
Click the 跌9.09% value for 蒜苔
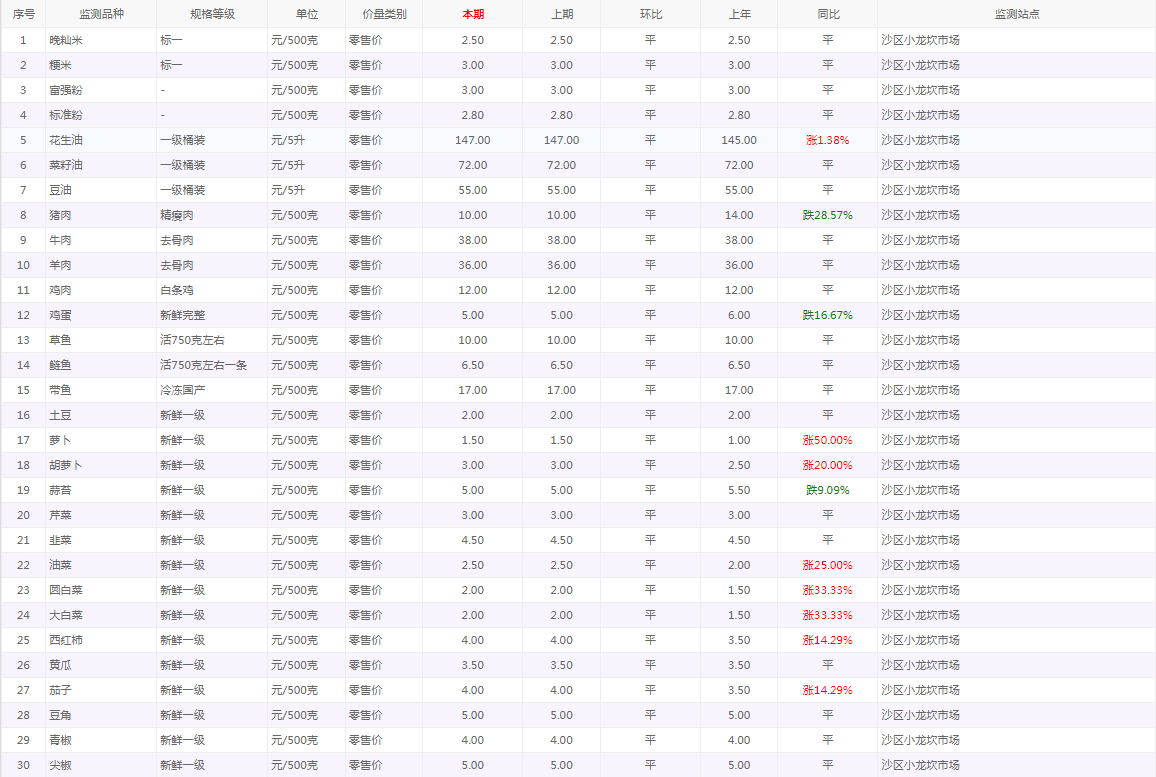pos(827,490)
